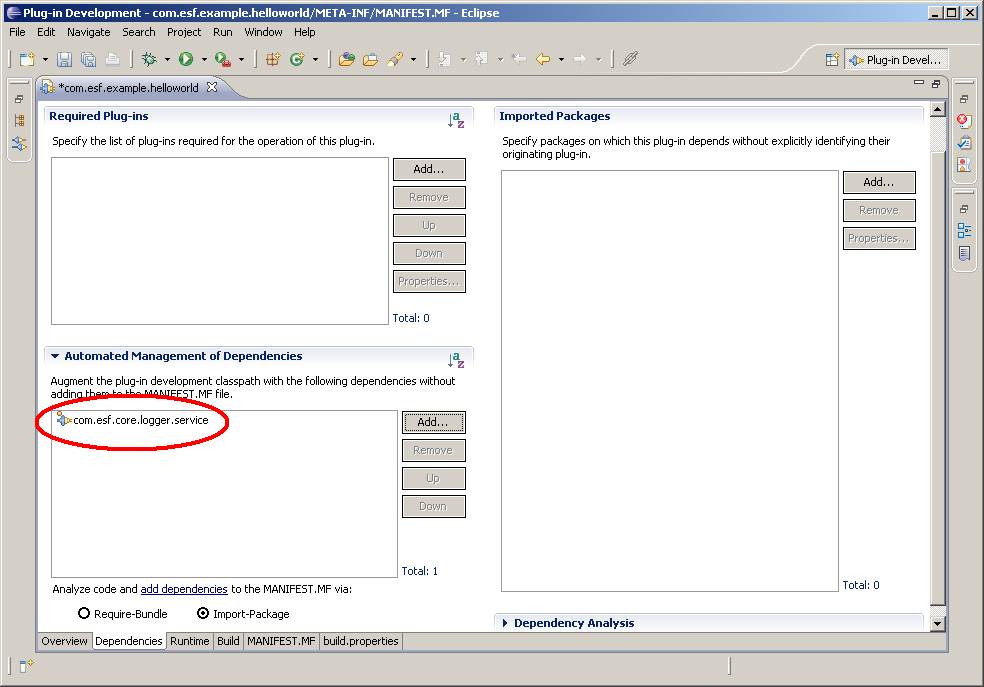
Task: Select the com.esf.core.logger.service entry
Action: coord(133,420)
